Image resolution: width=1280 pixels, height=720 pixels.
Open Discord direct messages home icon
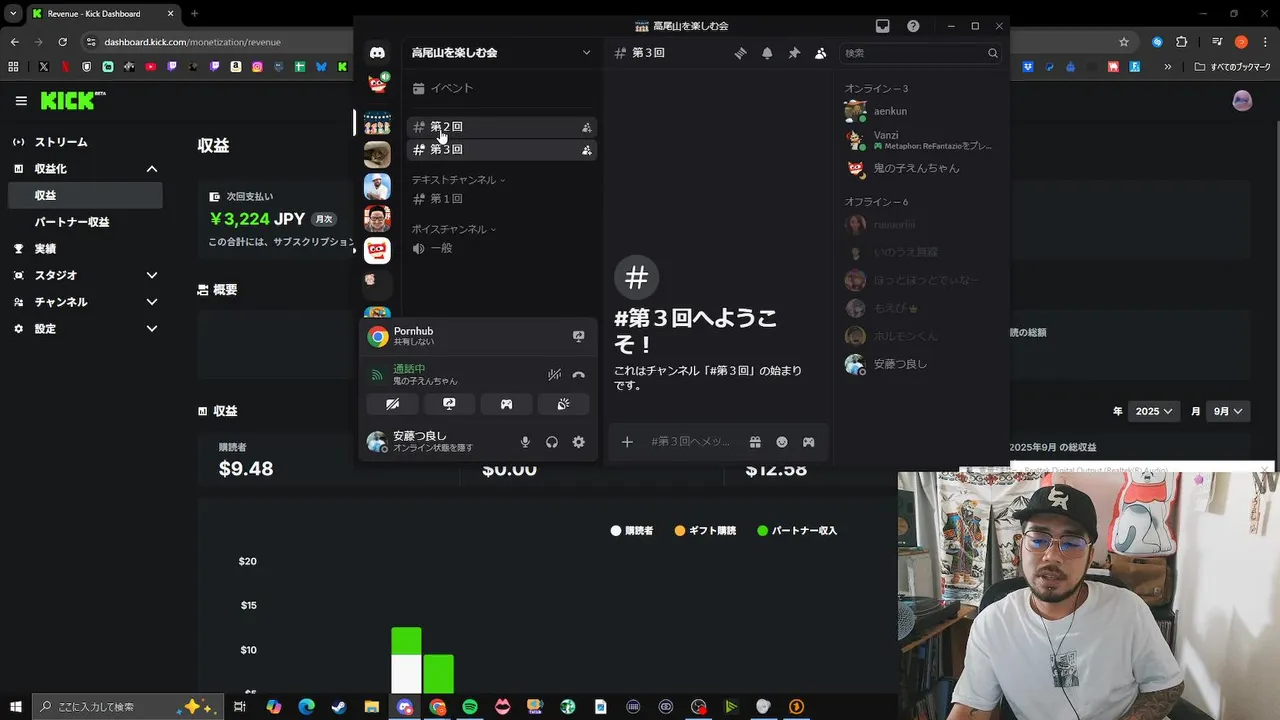(377, 53)
